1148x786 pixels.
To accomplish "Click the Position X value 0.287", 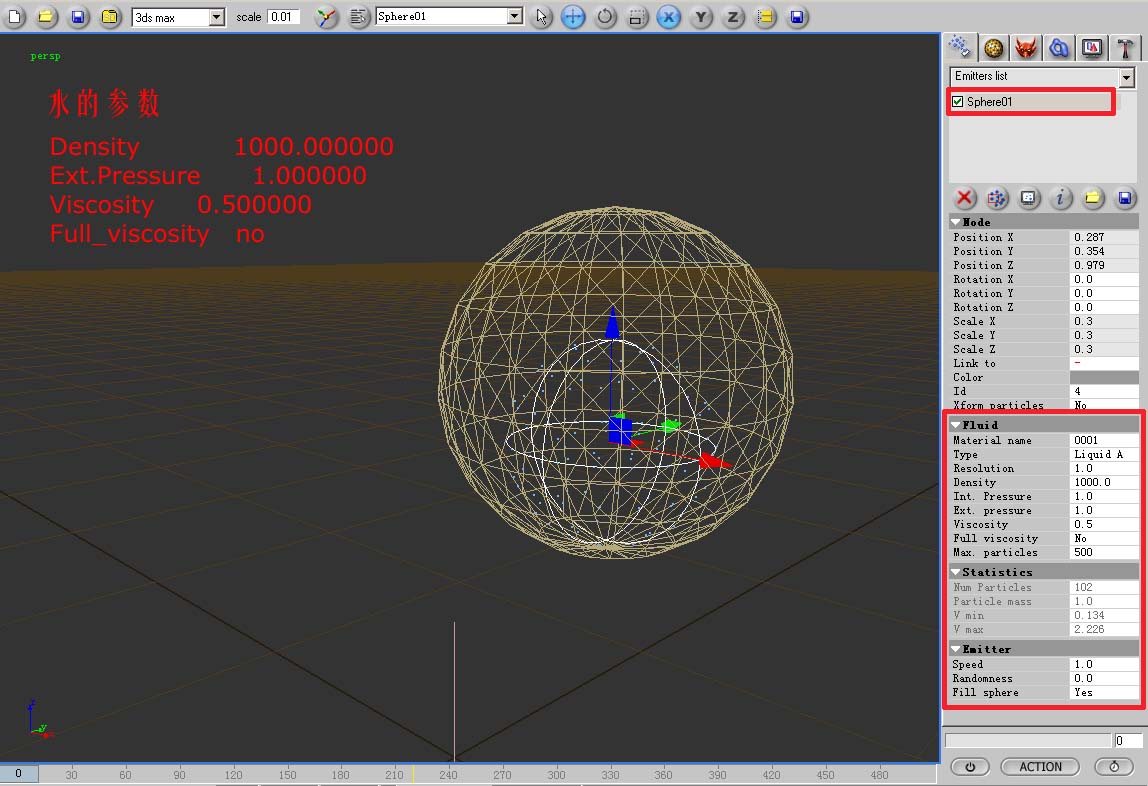I will [1104, 237].
